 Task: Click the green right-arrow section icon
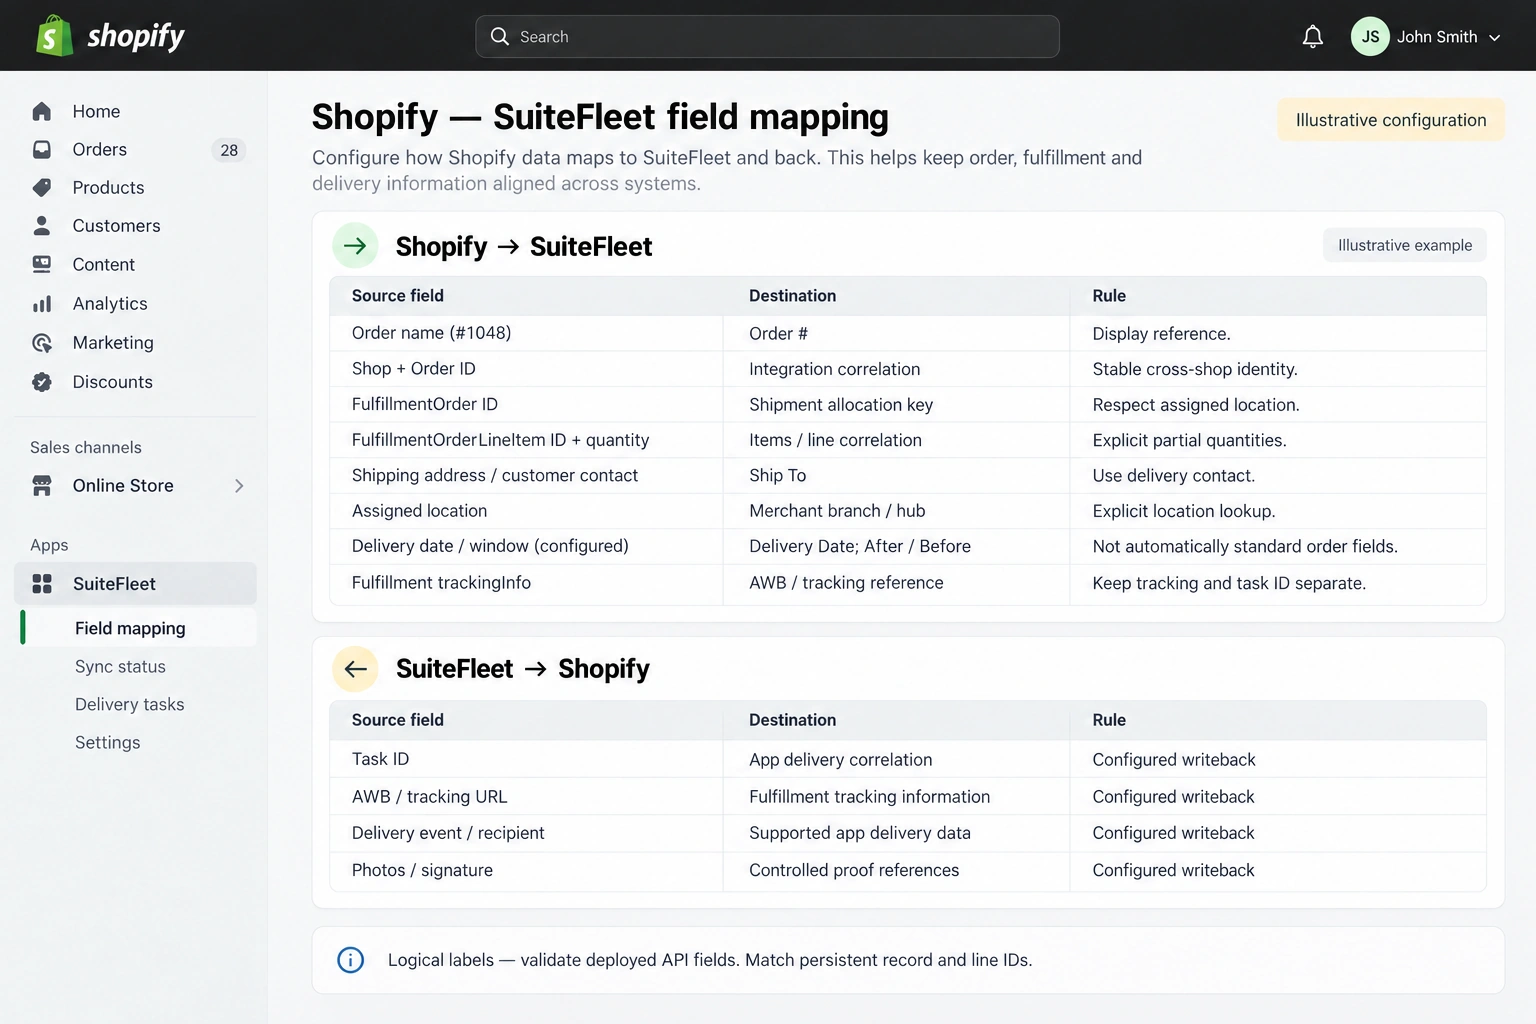coord(355,246)
